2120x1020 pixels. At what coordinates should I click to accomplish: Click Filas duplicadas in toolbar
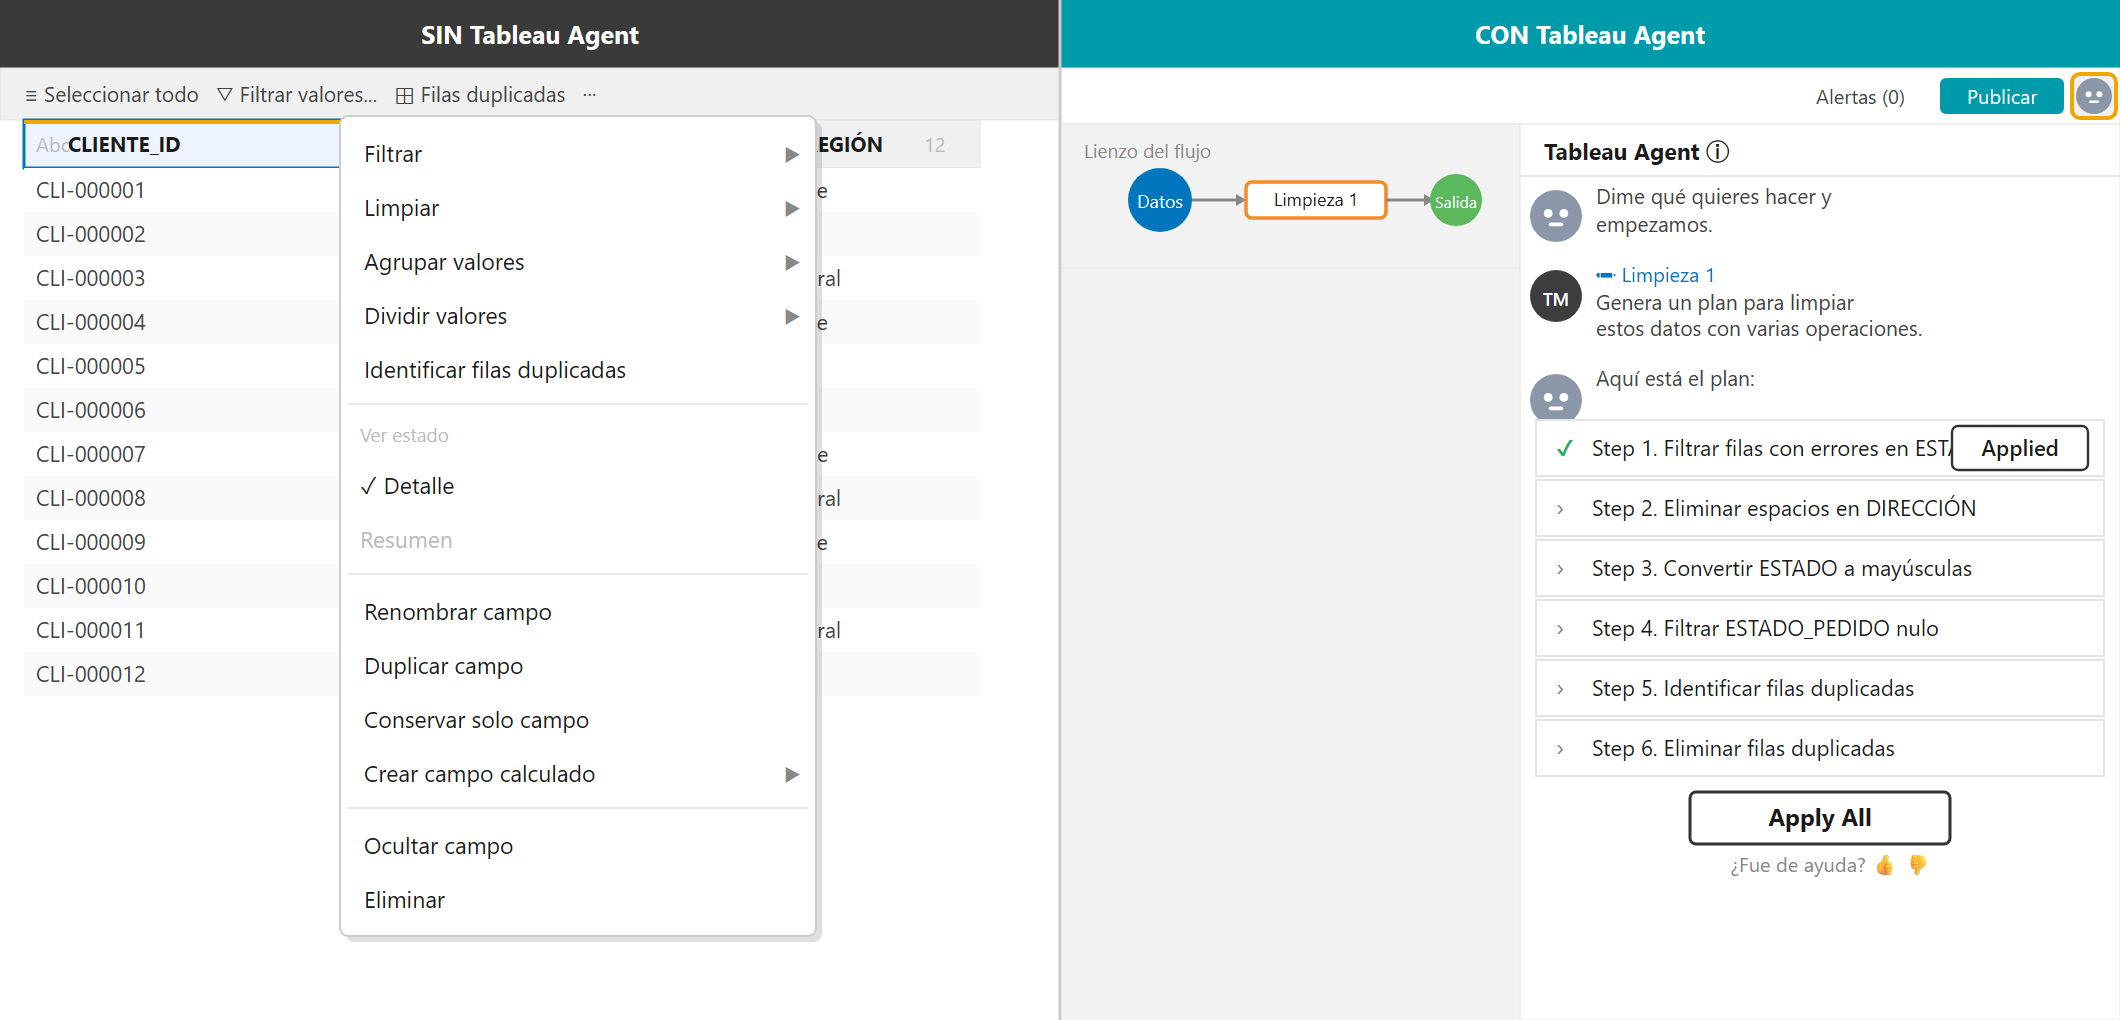tap(481, 95)
